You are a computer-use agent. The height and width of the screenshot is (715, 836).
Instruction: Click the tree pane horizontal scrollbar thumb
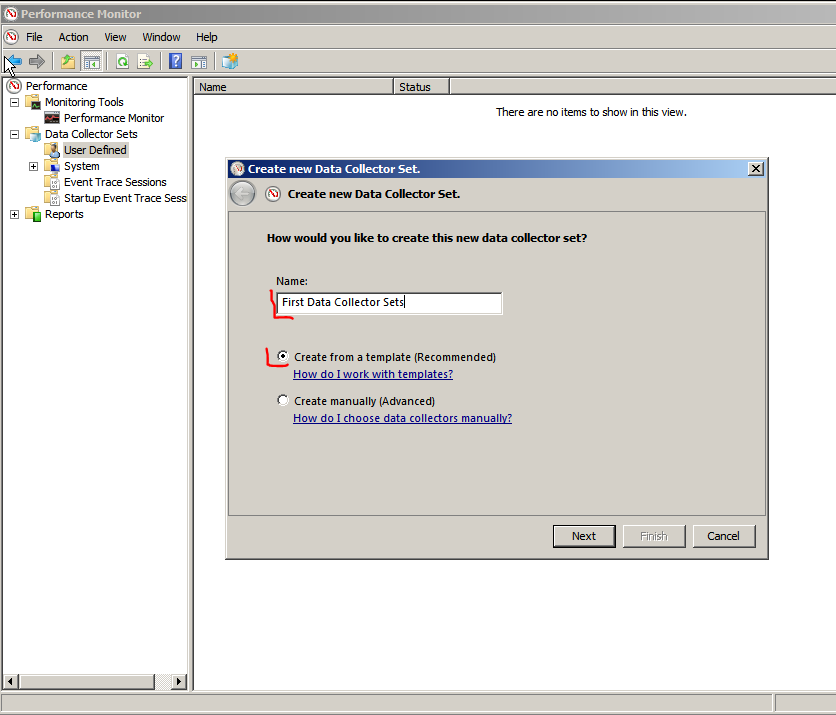(x=87, y=681)
